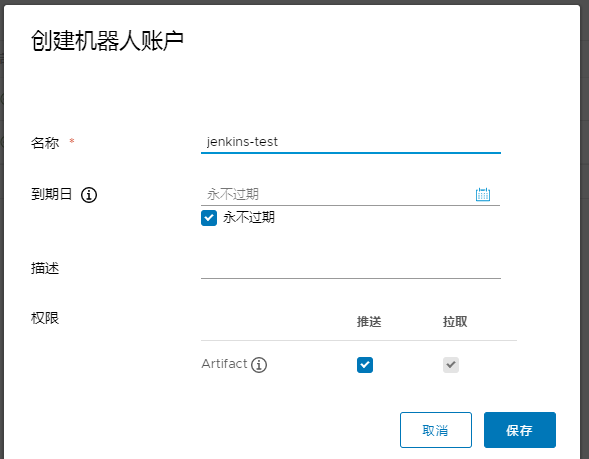Click the 名称 field label
Viewport: 589px width, 459px height.
(x=45, y=143)
